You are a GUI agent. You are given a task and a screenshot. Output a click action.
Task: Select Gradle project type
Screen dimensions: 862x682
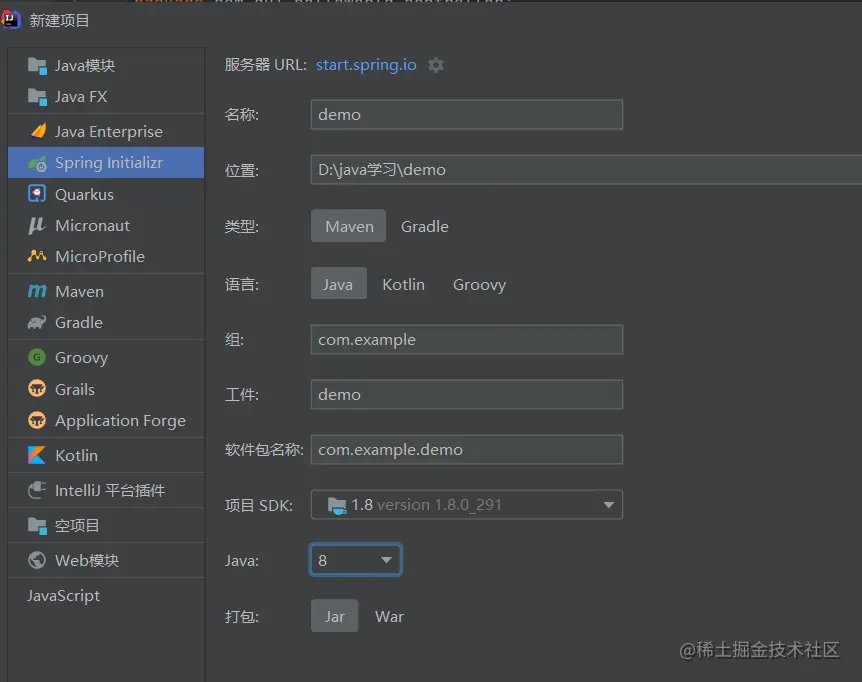point(424,226)
